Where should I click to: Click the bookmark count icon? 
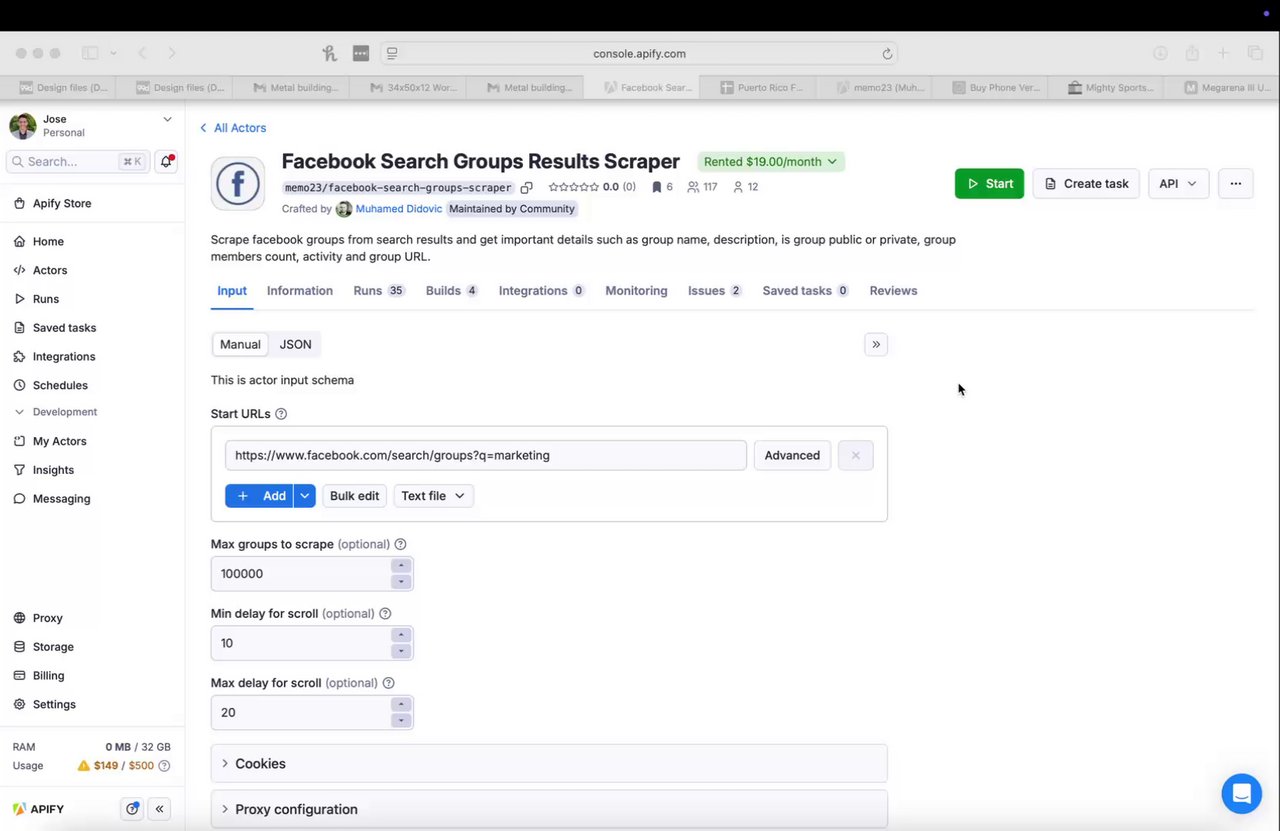(x=656, y=187)
